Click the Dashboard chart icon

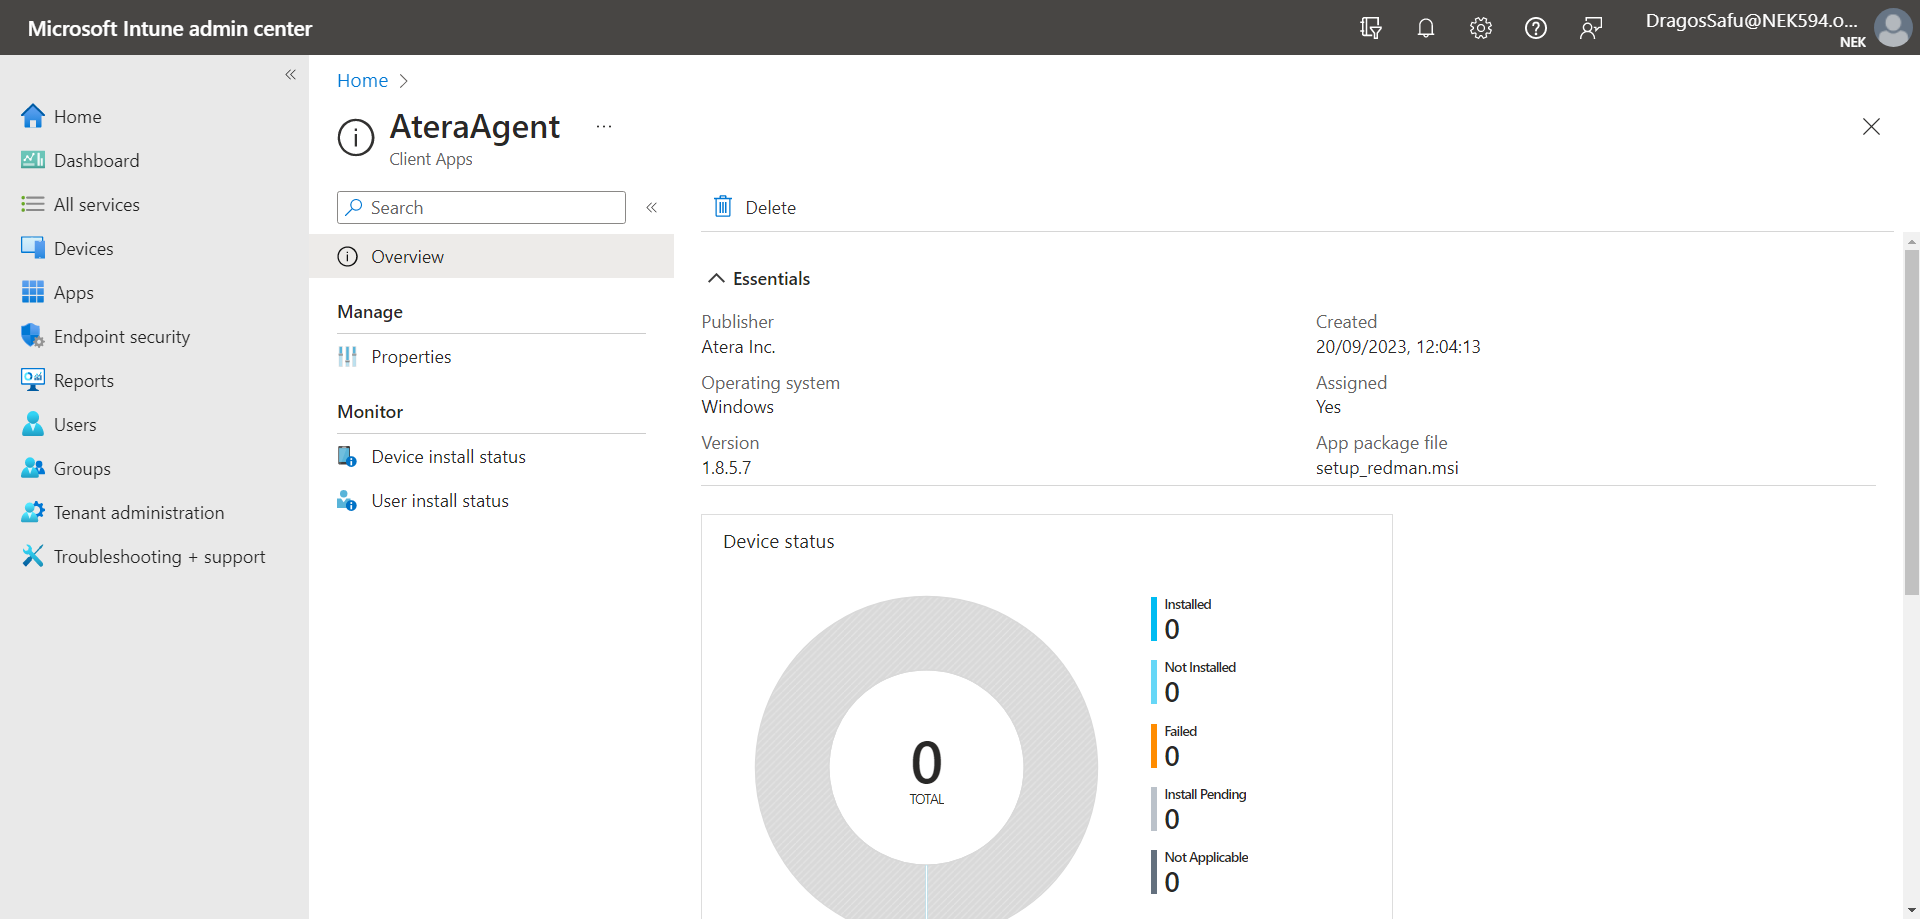pyautogui.click(x=33, y=160)
